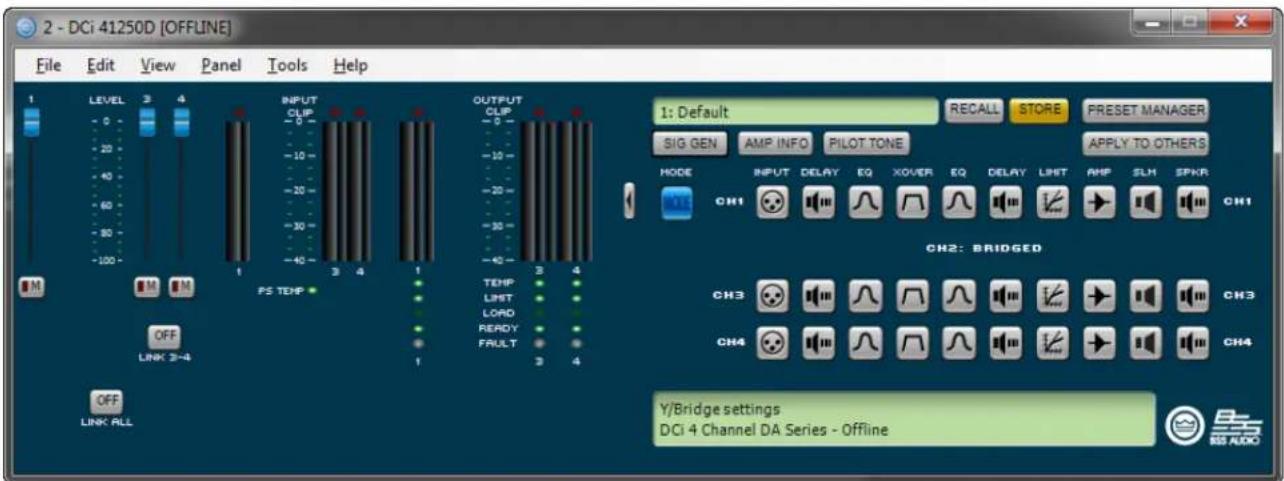The width and height of the screenshot is (1284, 481).
Task: Open the View menu
Action: pyautogui.click(x=158, y=66)
